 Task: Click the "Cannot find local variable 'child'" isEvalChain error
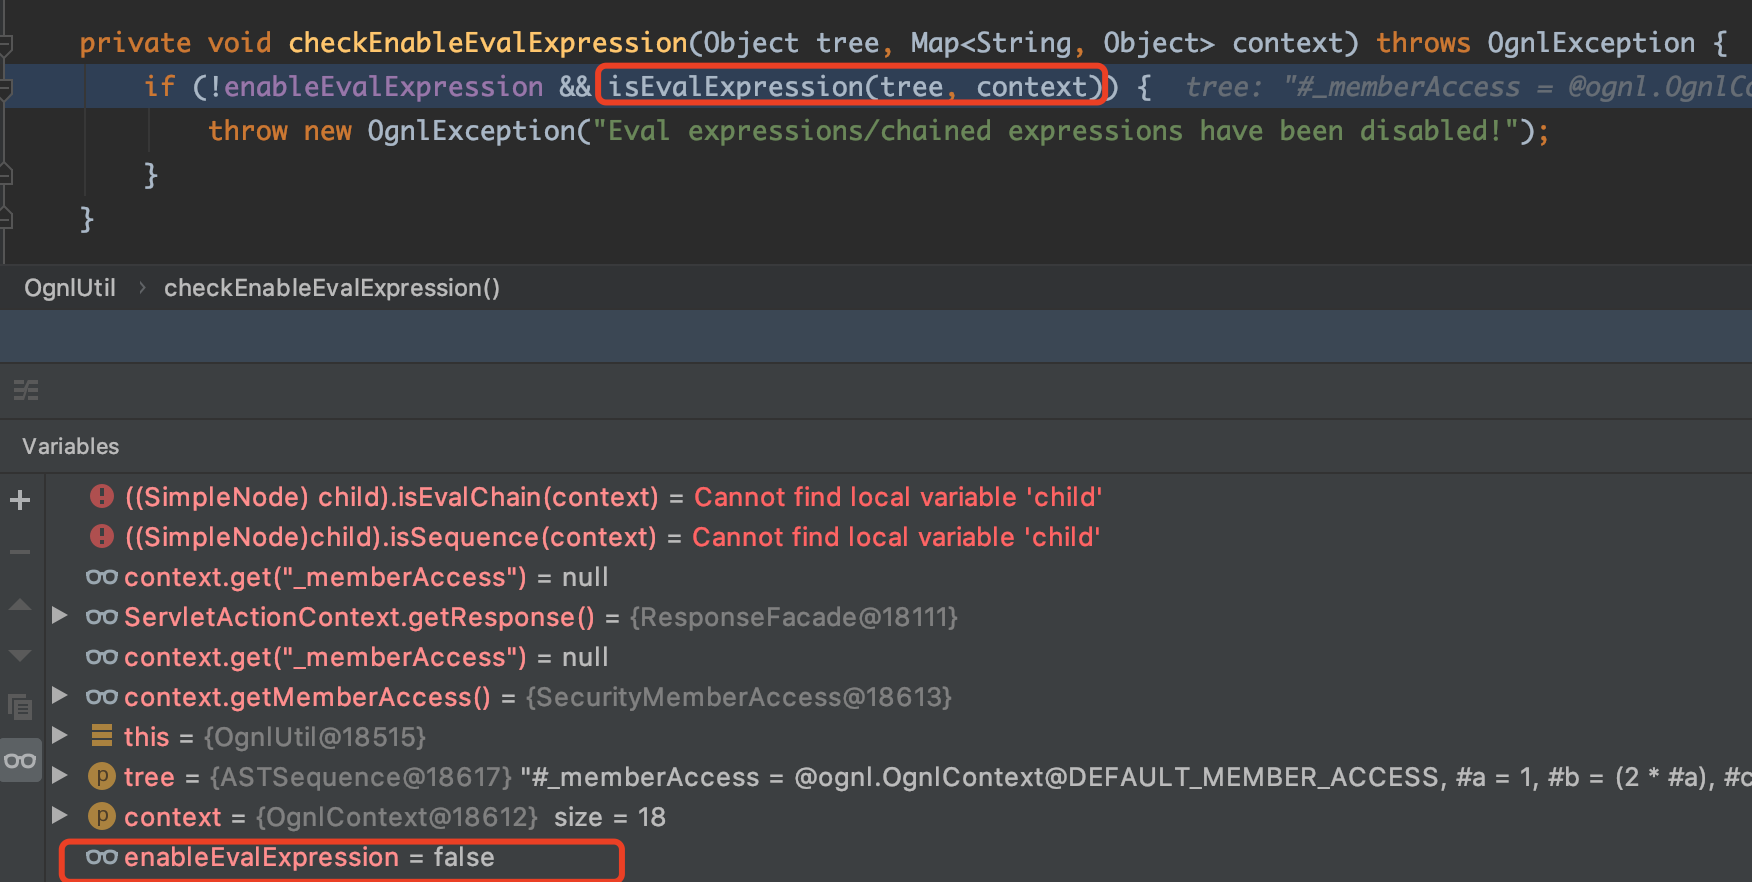(x=898, y=497)
